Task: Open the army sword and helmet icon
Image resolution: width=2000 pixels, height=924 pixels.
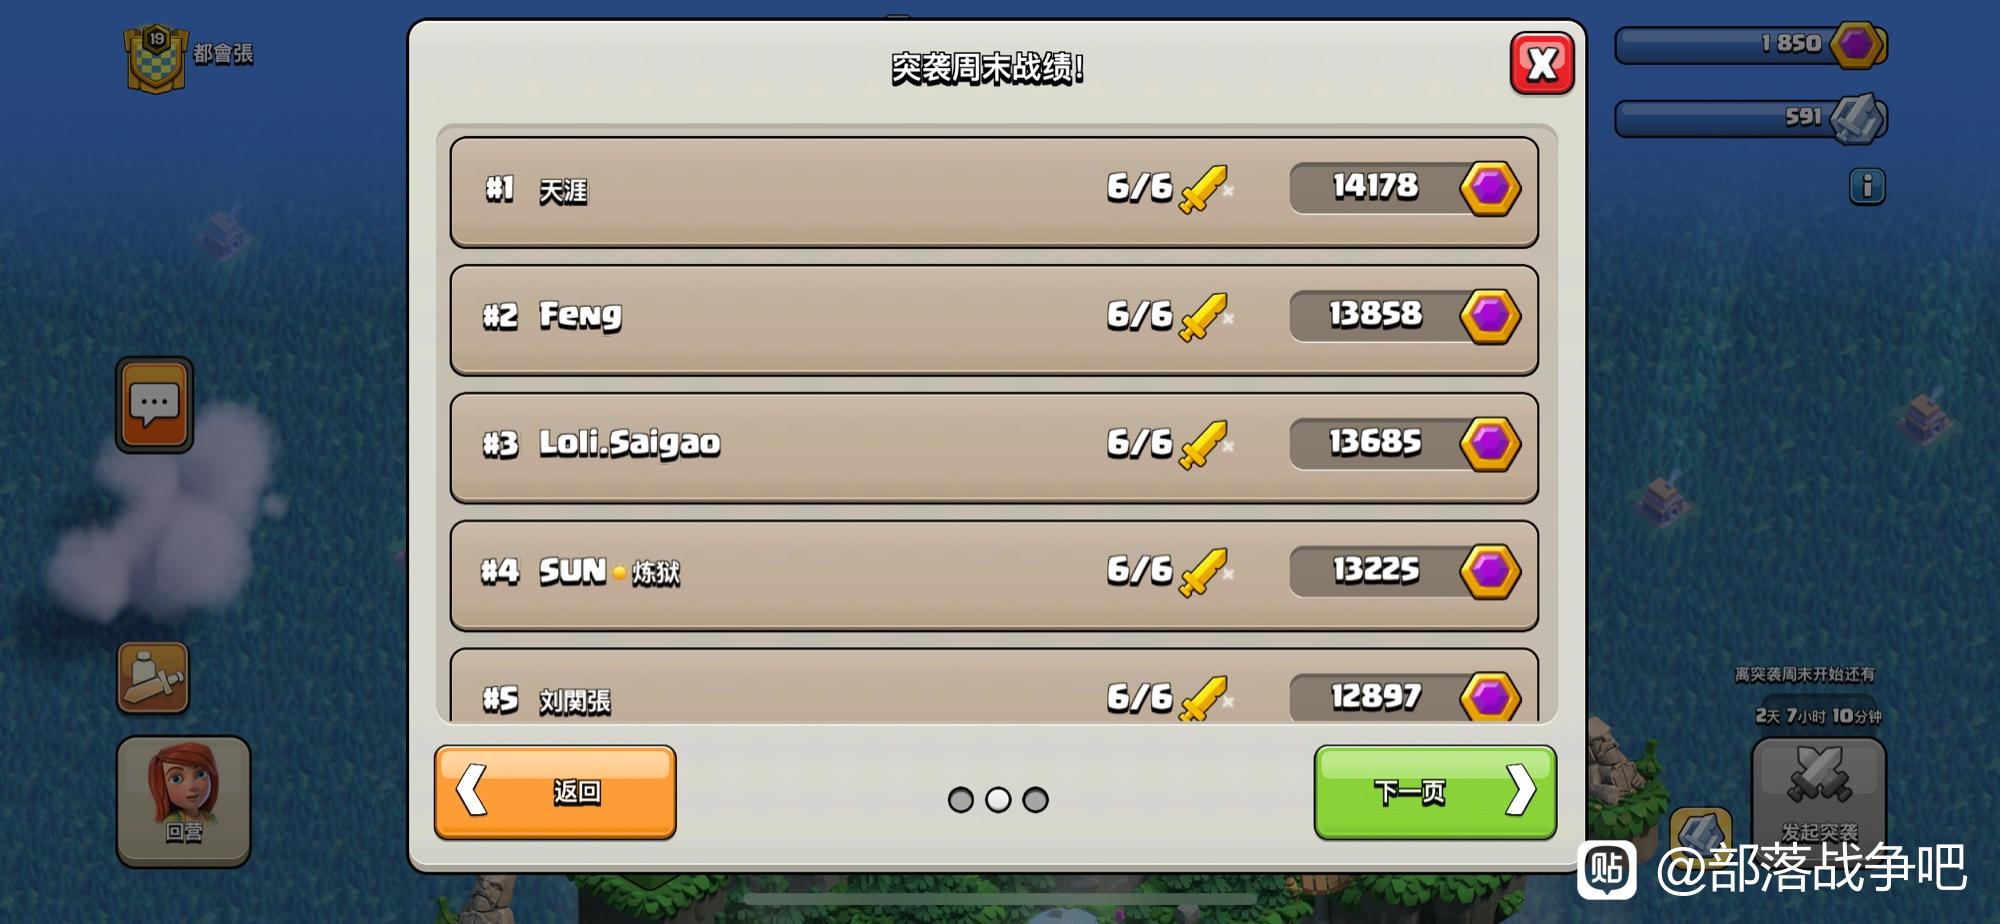Action: [x=153, y=677]
